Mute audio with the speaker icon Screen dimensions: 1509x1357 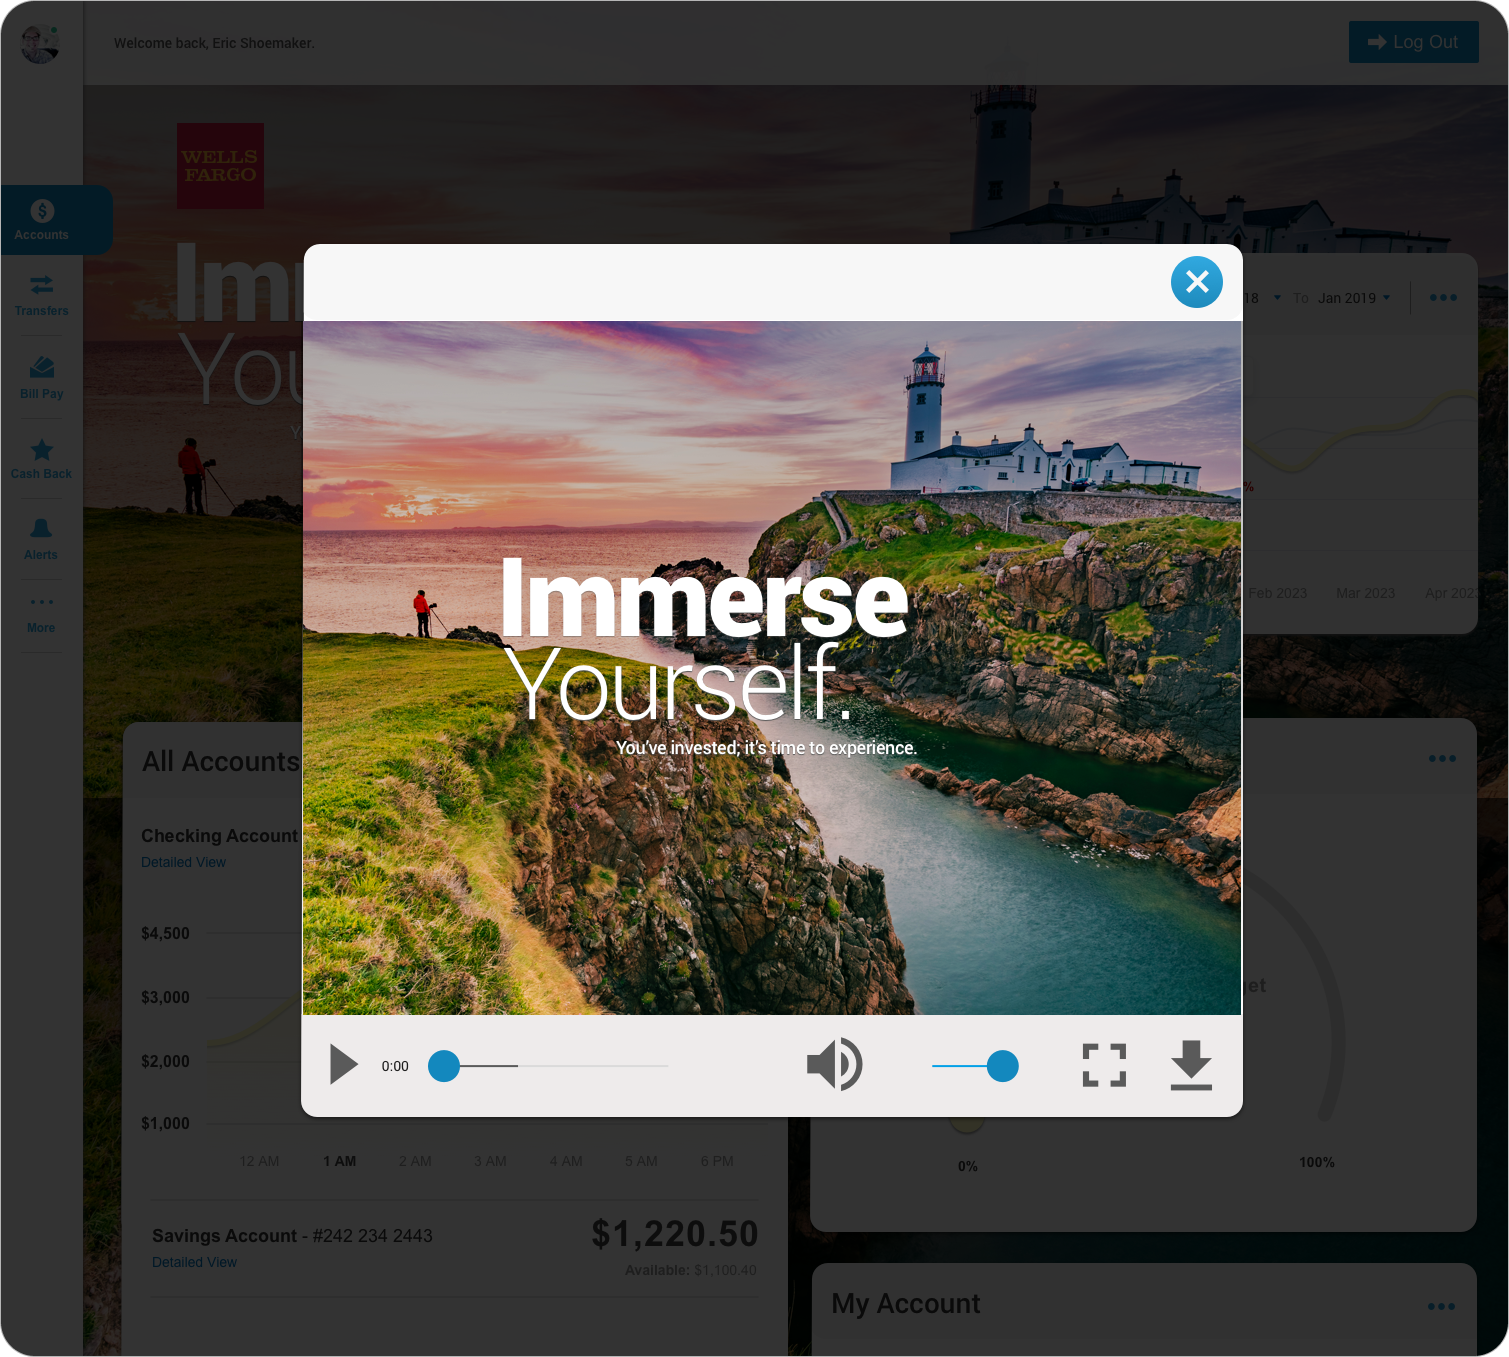tap(835, 1064)
